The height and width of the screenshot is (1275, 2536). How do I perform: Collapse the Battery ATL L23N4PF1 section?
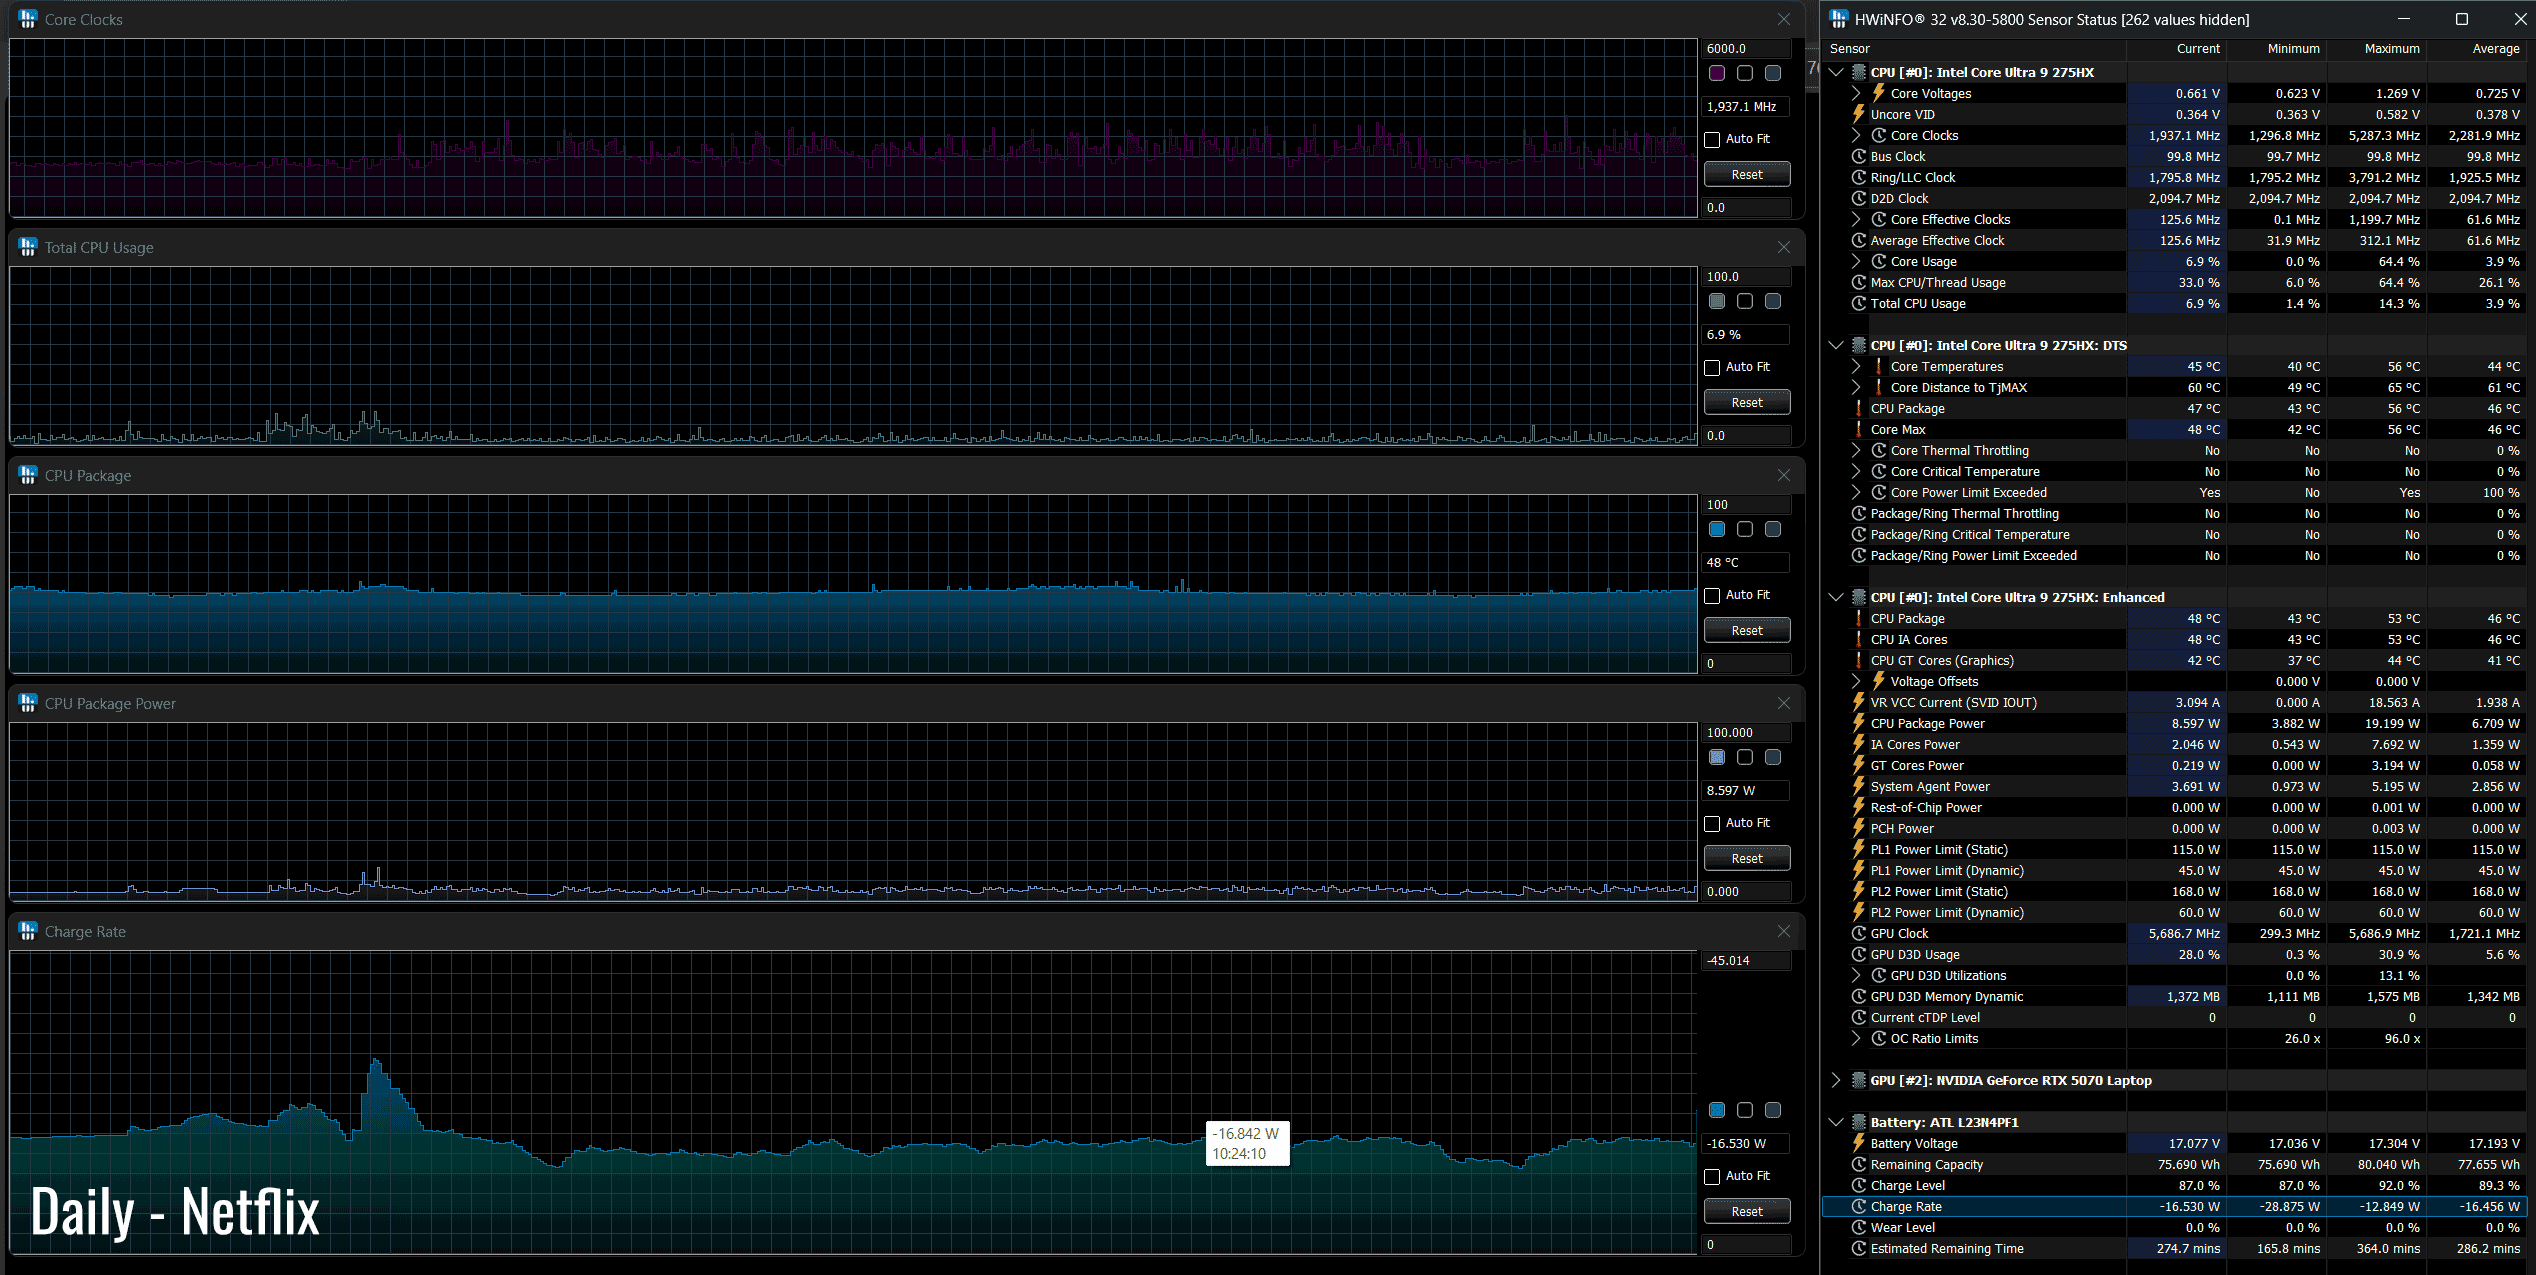(x=1835, y=1122)
